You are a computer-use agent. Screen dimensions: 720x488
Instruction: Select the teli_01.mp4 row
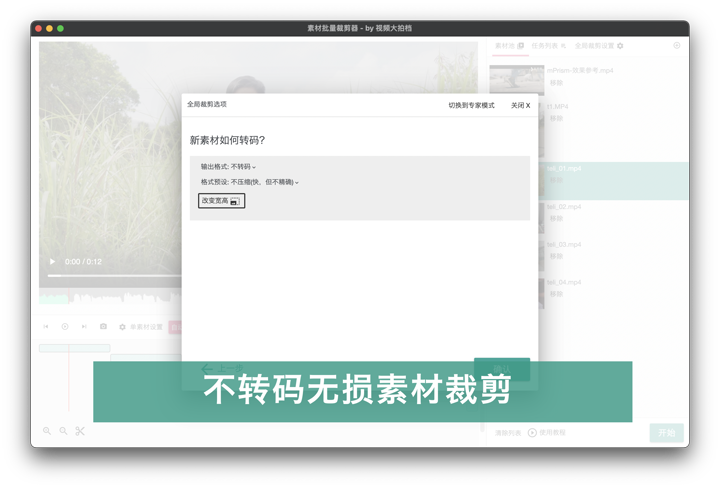[x=613, y=181]
